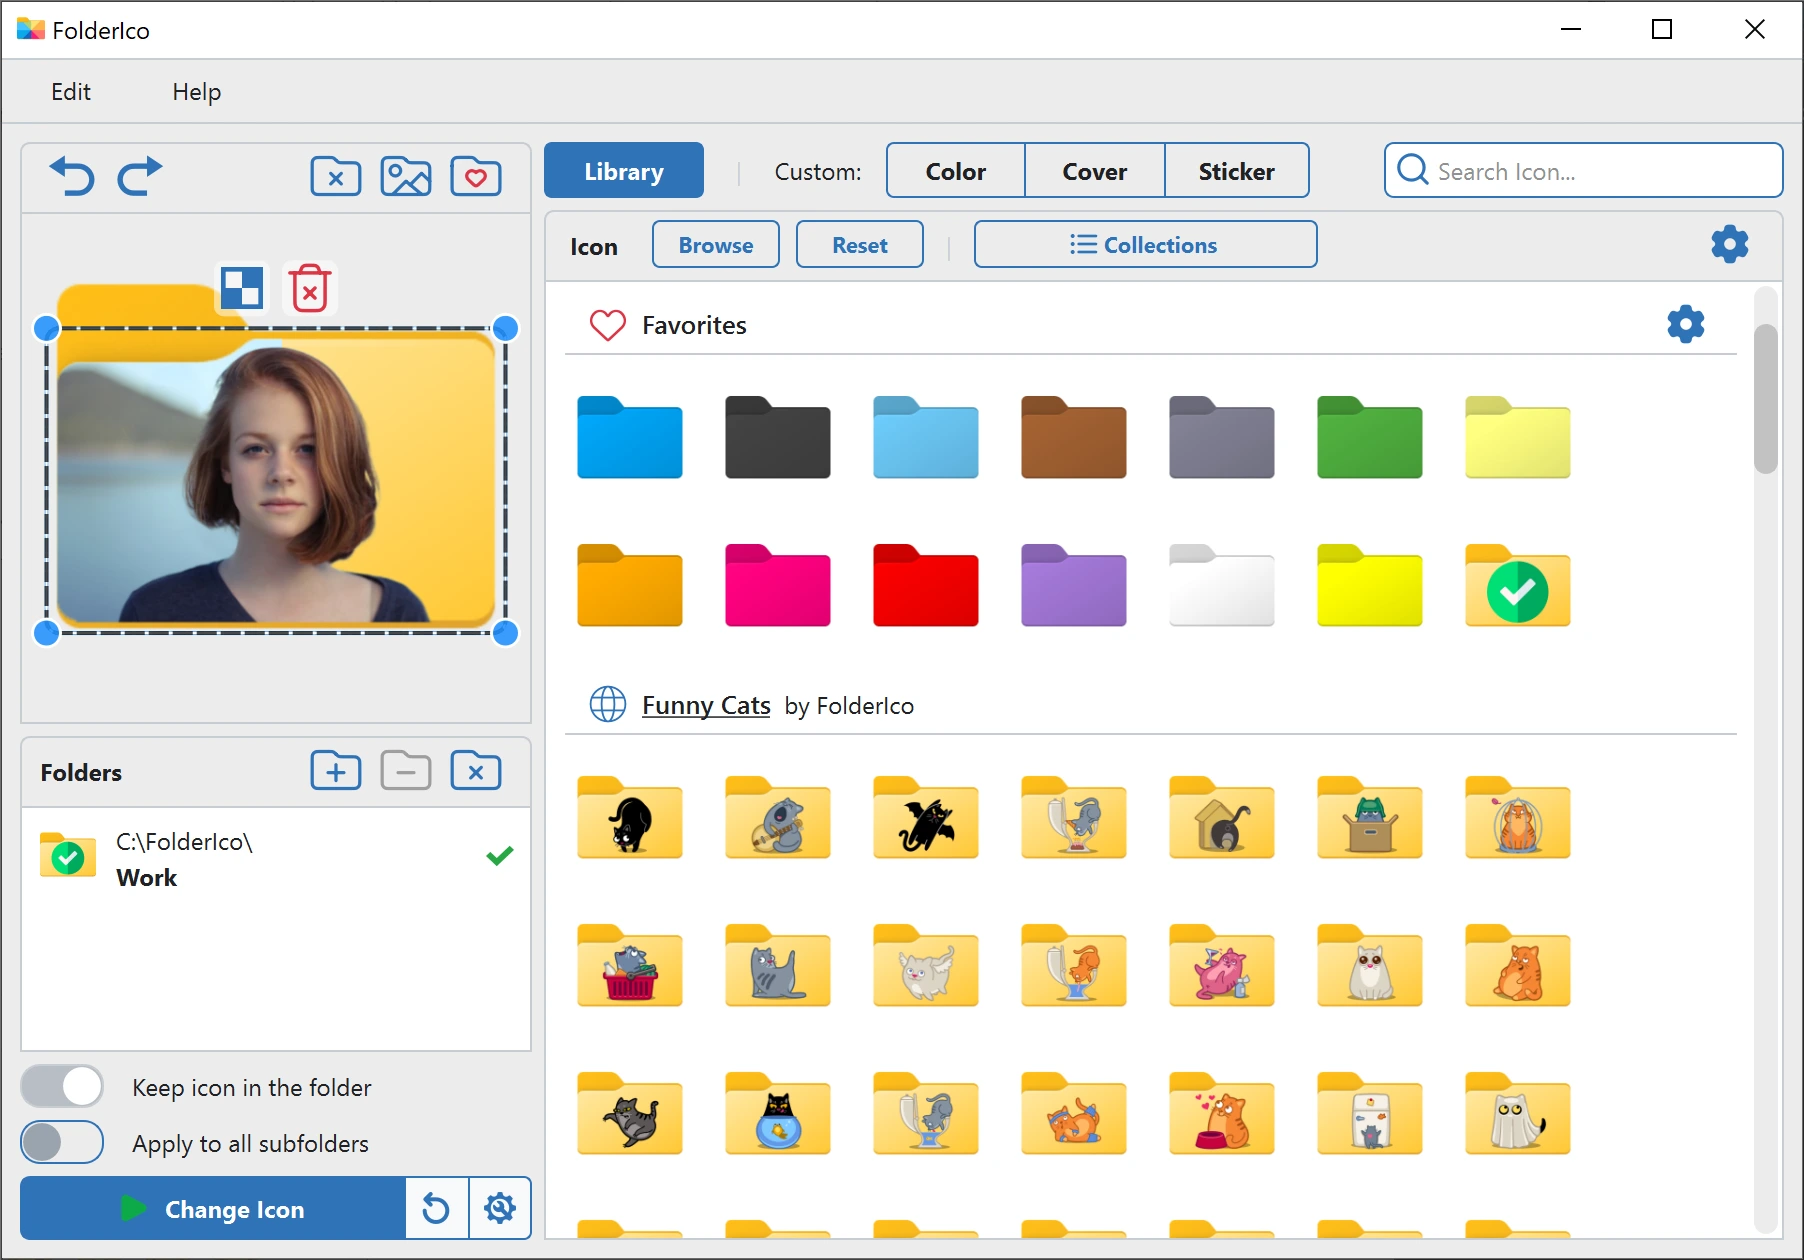Click the undo arrow icon
1804x1260 pixels.
click(x=72, y=176)
